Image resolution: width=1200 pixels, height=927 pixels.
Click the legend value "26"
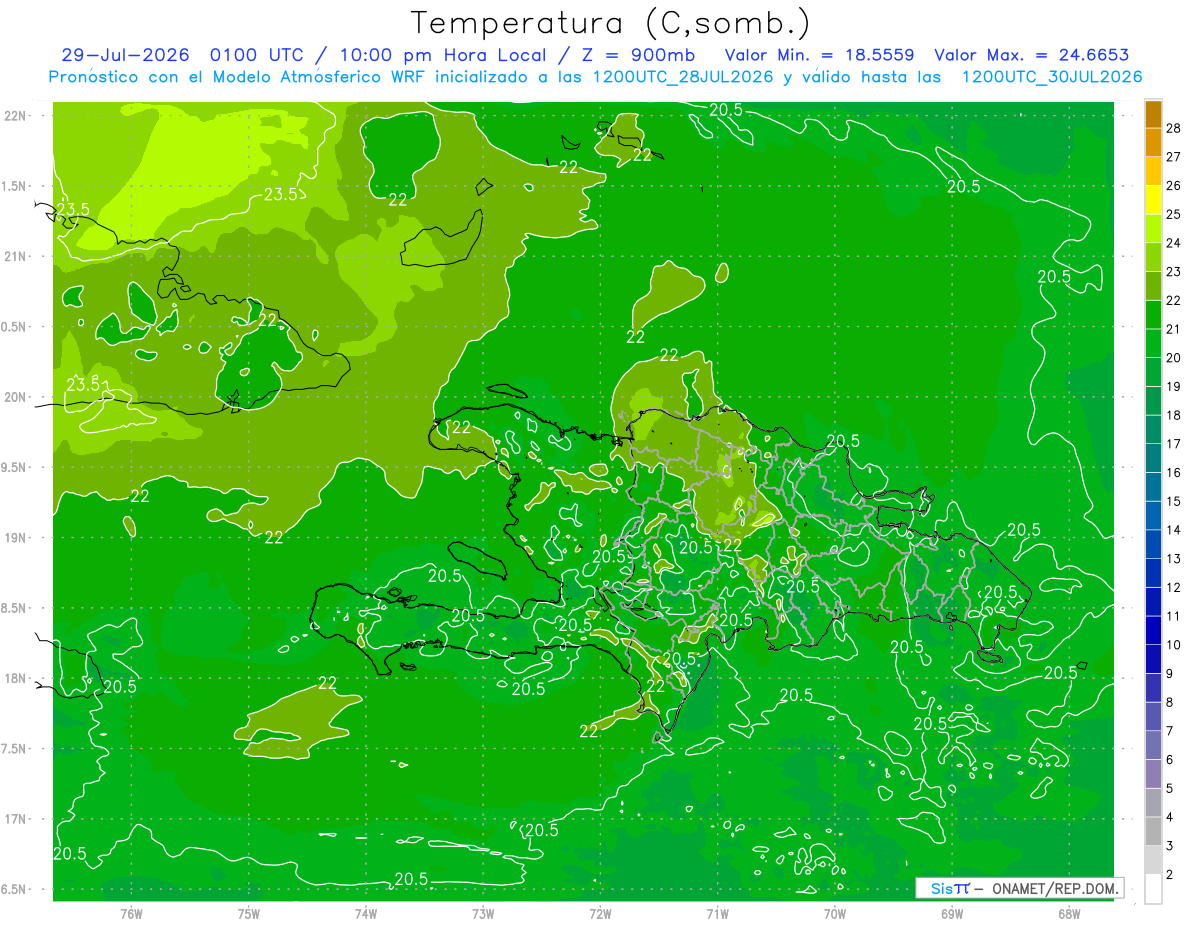(x=1173, y=186)
